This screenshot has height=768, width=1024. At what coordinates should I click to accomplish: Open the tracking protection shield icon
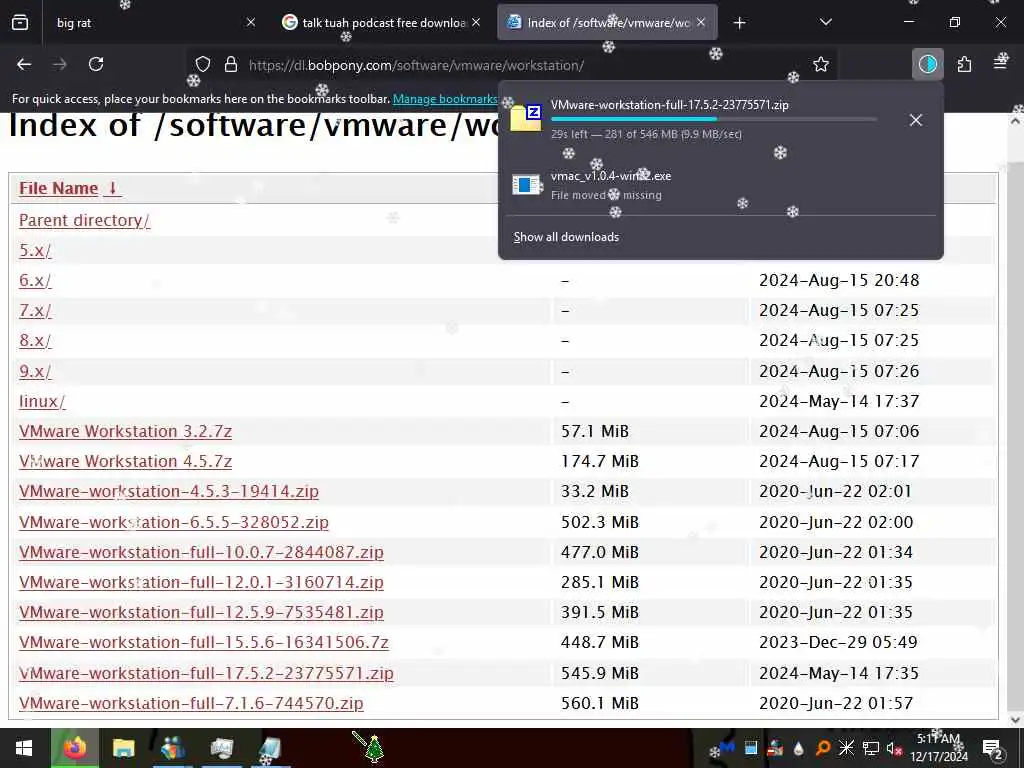coord(203,65)
